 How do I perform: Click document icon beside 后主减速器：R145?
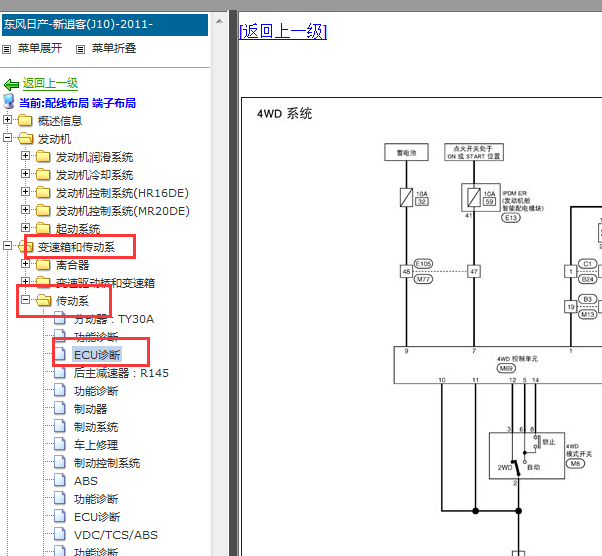point(60,372)
